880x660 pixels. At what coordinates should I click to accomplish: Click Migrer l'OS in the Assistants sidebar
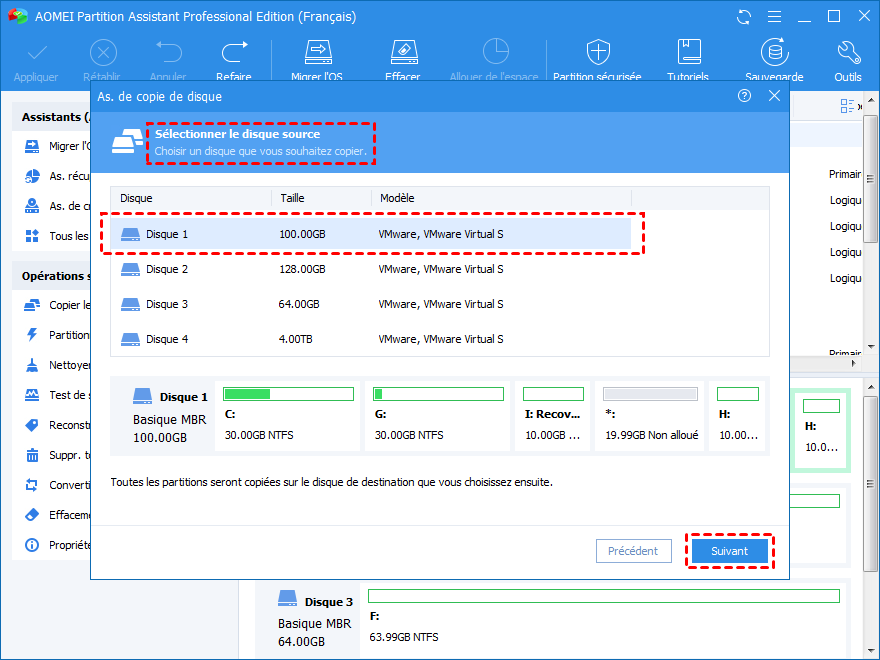click(x=57, y=146)
